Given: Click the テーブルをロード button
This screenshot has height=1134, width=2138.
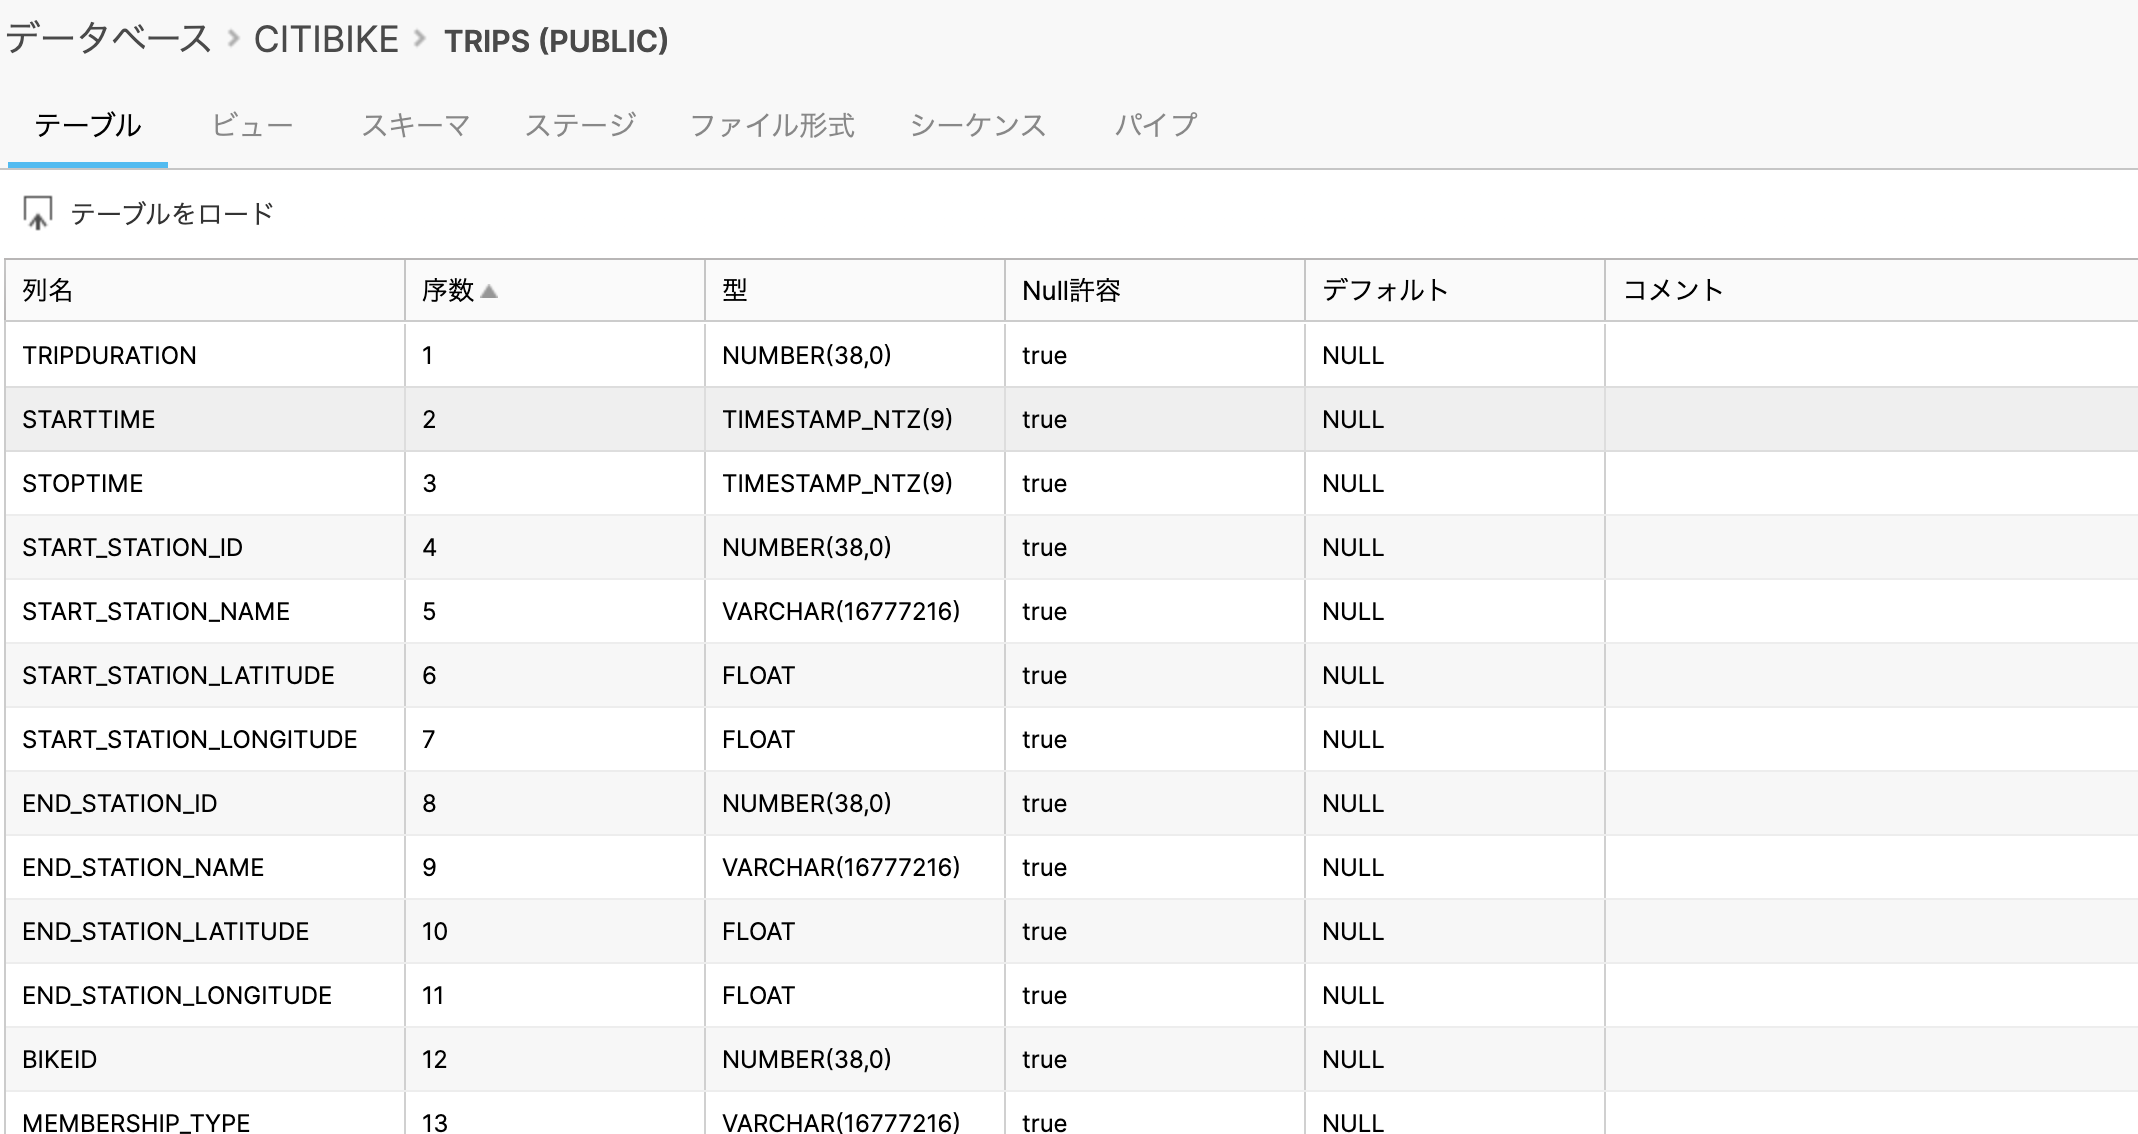Looking at the screenshot, I should pos(171,213).
